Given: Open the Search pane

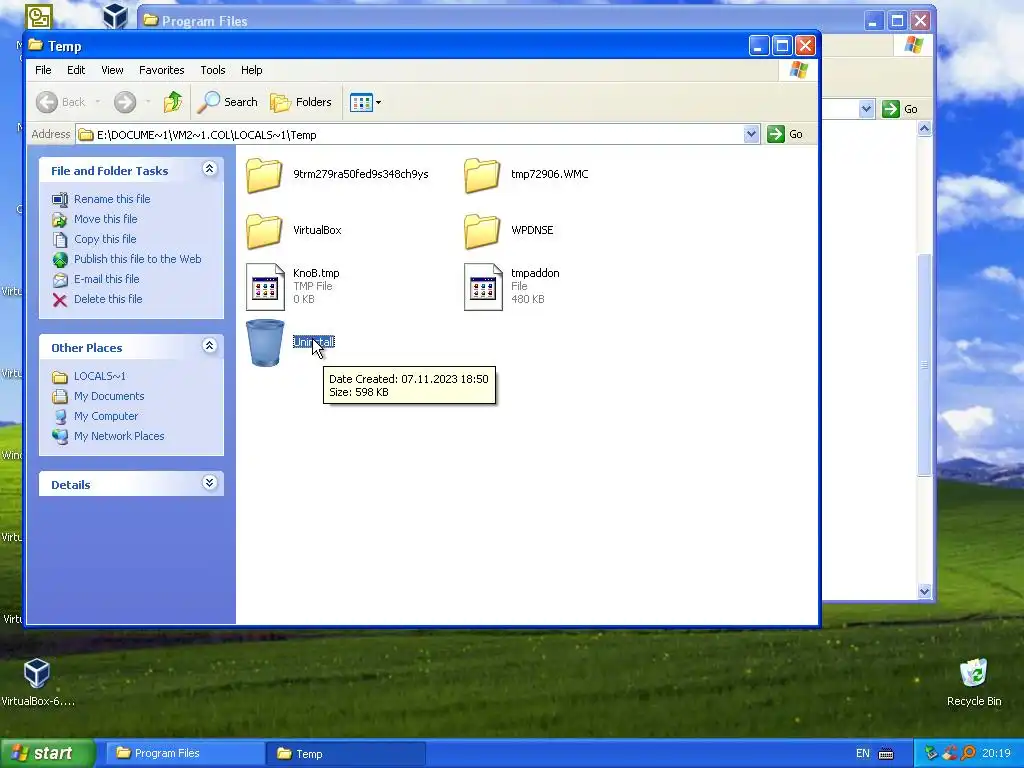Looking at the screenshot, I should [x=228, y=102].
